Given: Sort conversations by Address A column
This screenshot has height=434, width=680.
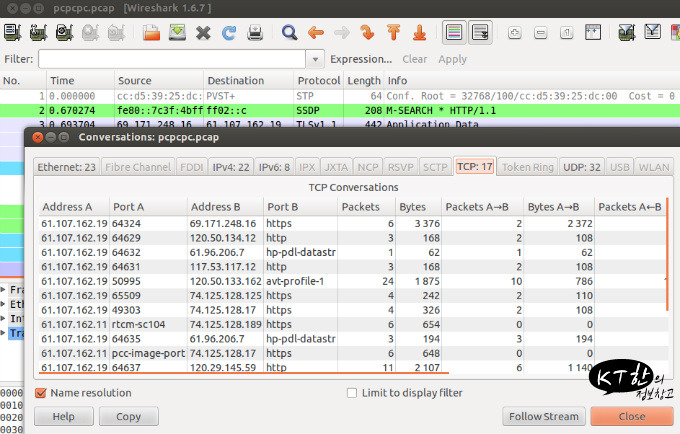Looking at the screenshot, I should coord(74,207).
